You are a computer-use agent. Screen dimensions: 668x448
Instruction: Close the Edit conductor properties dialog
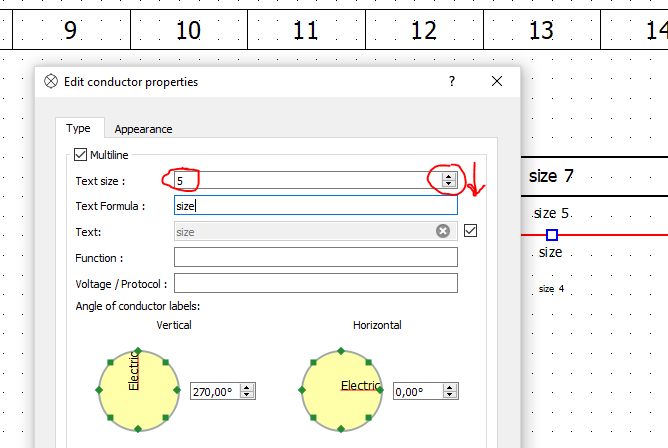(x=496, y=82)
